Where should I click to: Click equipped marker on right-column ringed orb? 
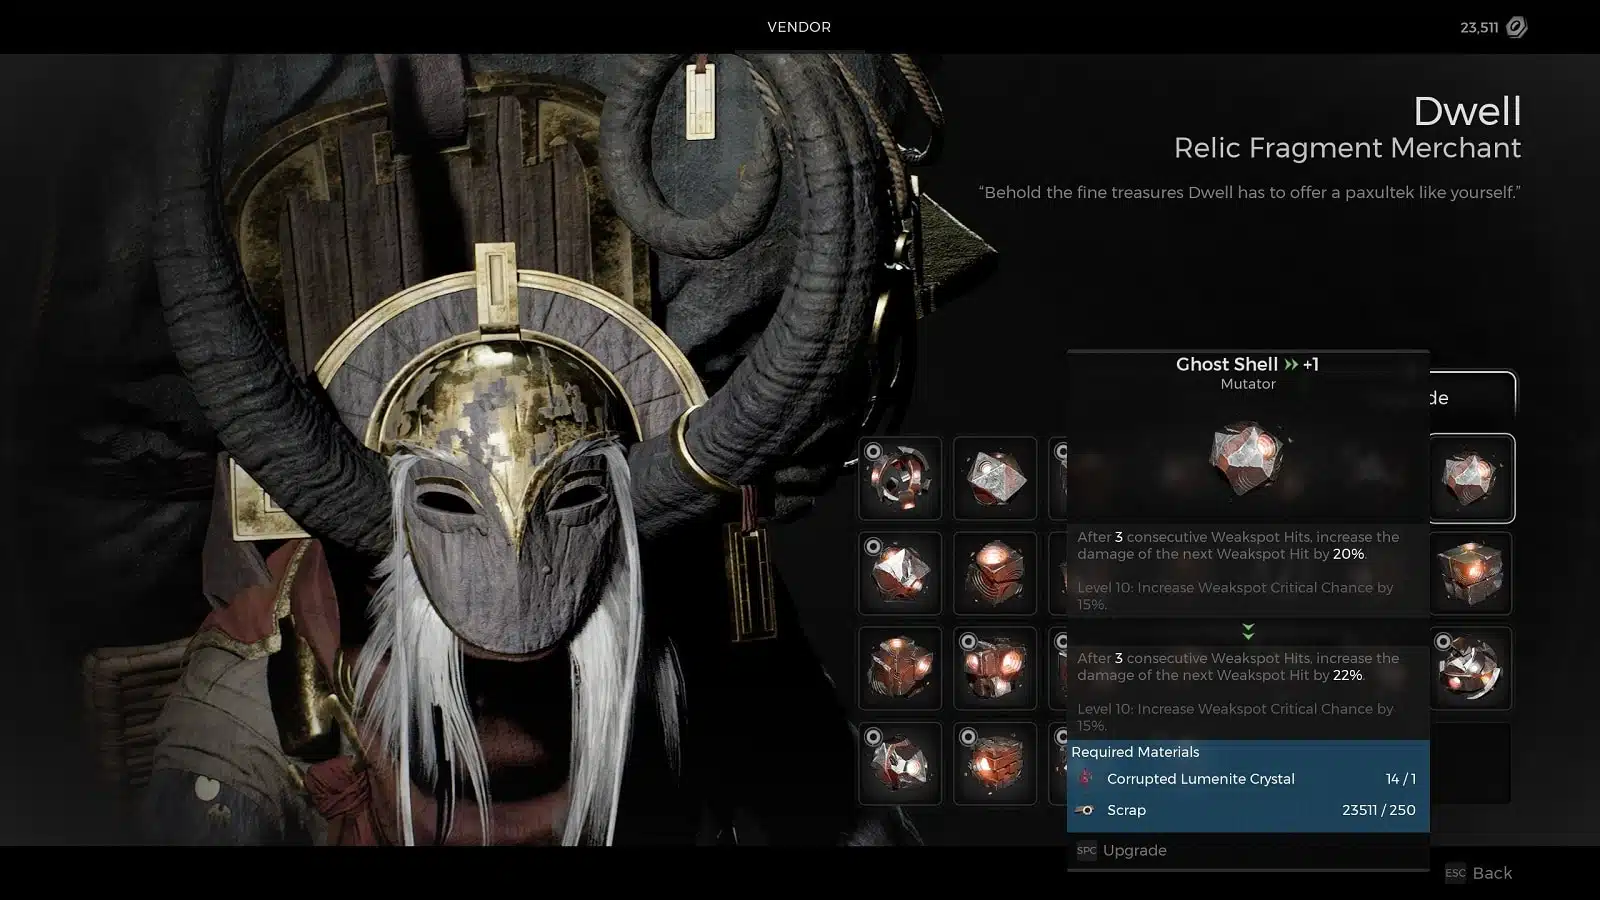tap(1443, 642)
